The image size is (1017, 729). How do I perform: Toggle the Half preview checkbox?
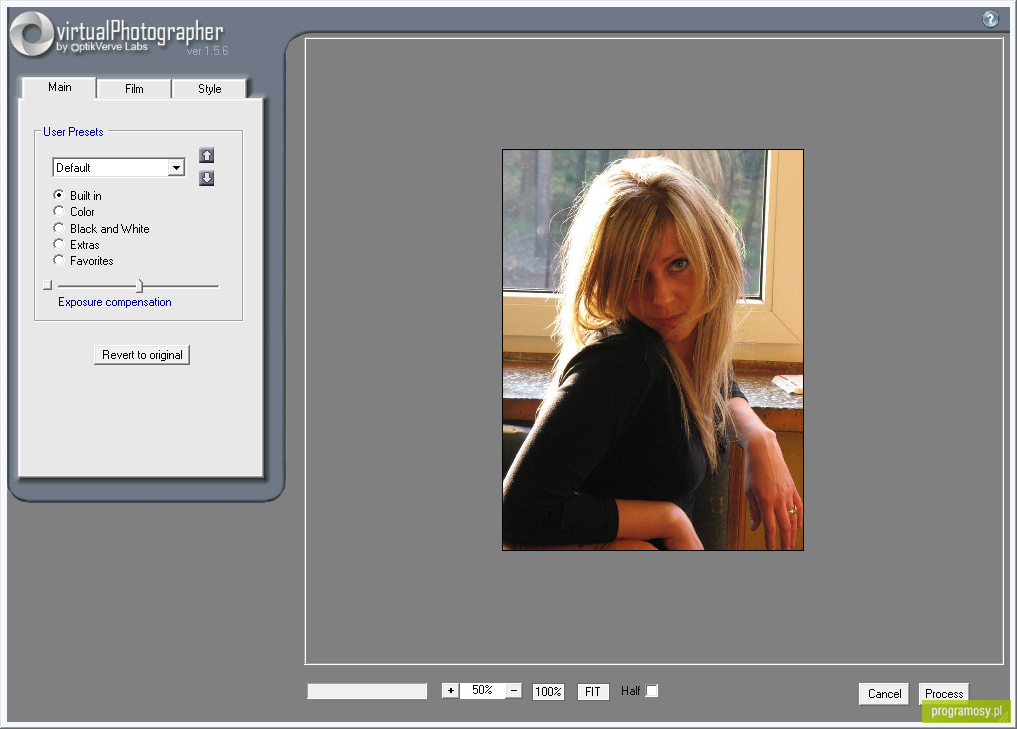click(x=652, y=691)
